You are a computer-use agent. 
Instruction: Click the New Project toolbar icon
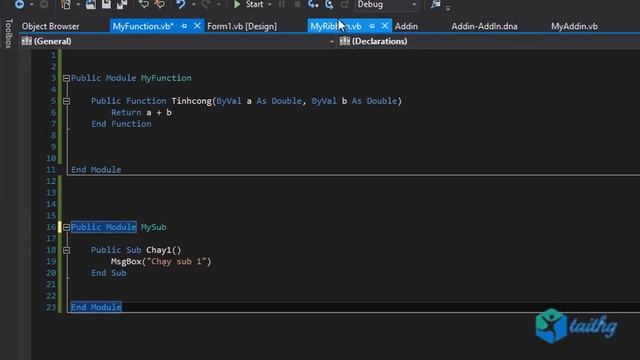tap(66, 4)
